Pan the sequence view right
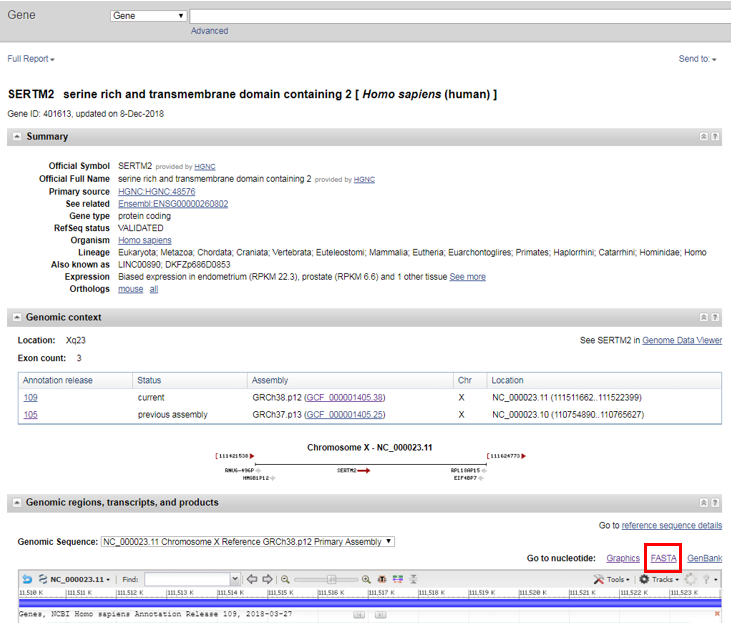The width and height of the screenshot is (731, 623). pos(267,579)
